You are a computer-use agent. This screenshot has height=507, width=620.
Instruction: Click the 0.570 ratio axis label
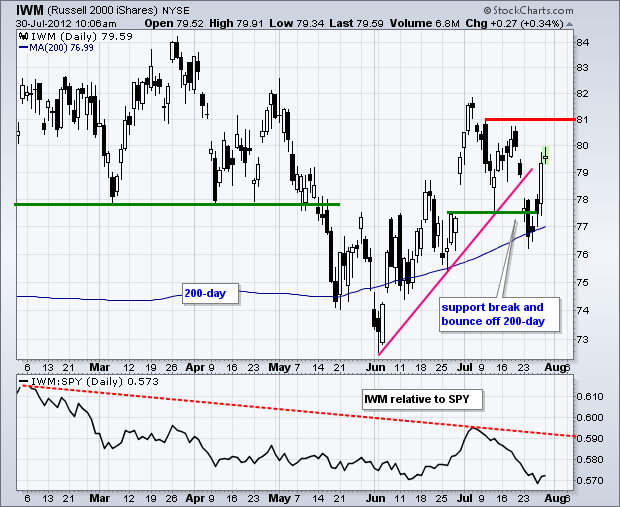[x=589, y=481]
